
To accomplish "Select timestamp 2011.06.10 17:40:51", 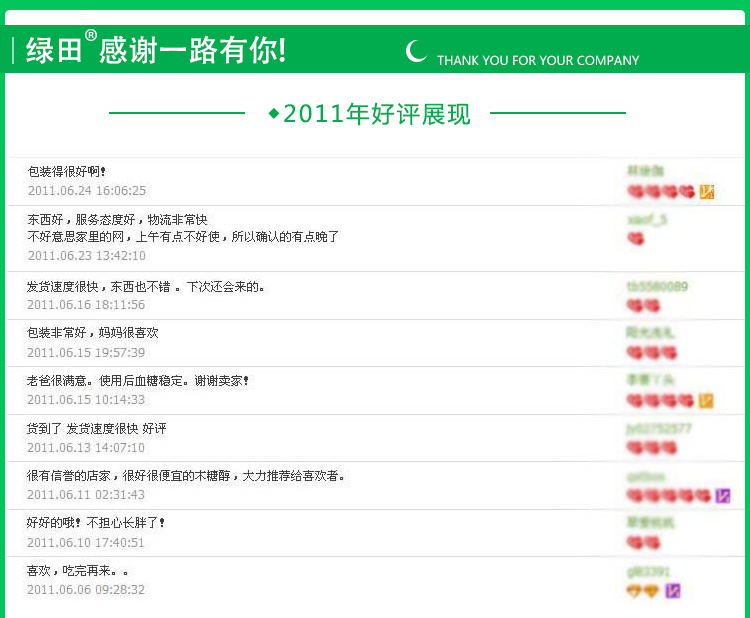I will [86, 542].
